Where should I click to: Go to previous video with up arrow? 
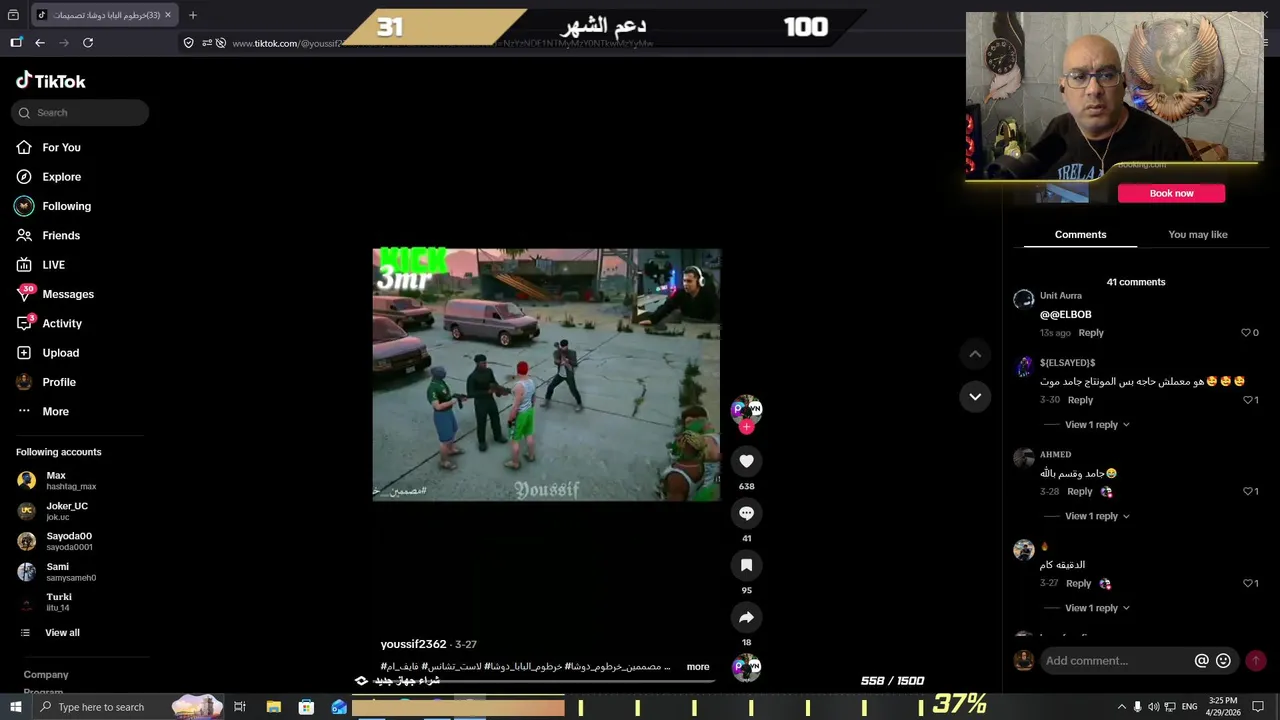[975, 354]
